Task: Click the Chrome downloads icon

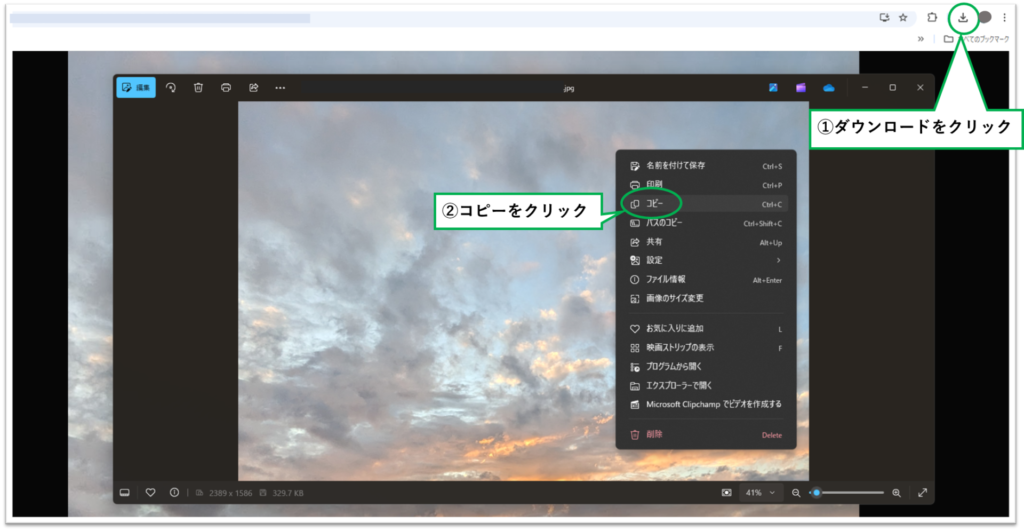Action: [x=962, y=17]
